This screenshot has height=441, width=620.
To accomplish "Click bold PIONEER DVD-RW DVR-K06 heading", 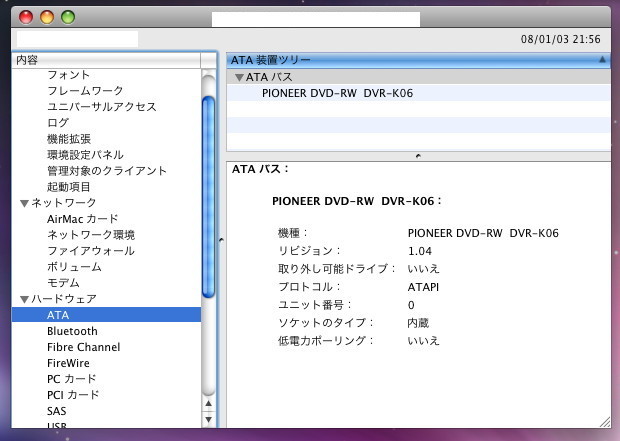I will pyautogui.click(x=356, y=201).
